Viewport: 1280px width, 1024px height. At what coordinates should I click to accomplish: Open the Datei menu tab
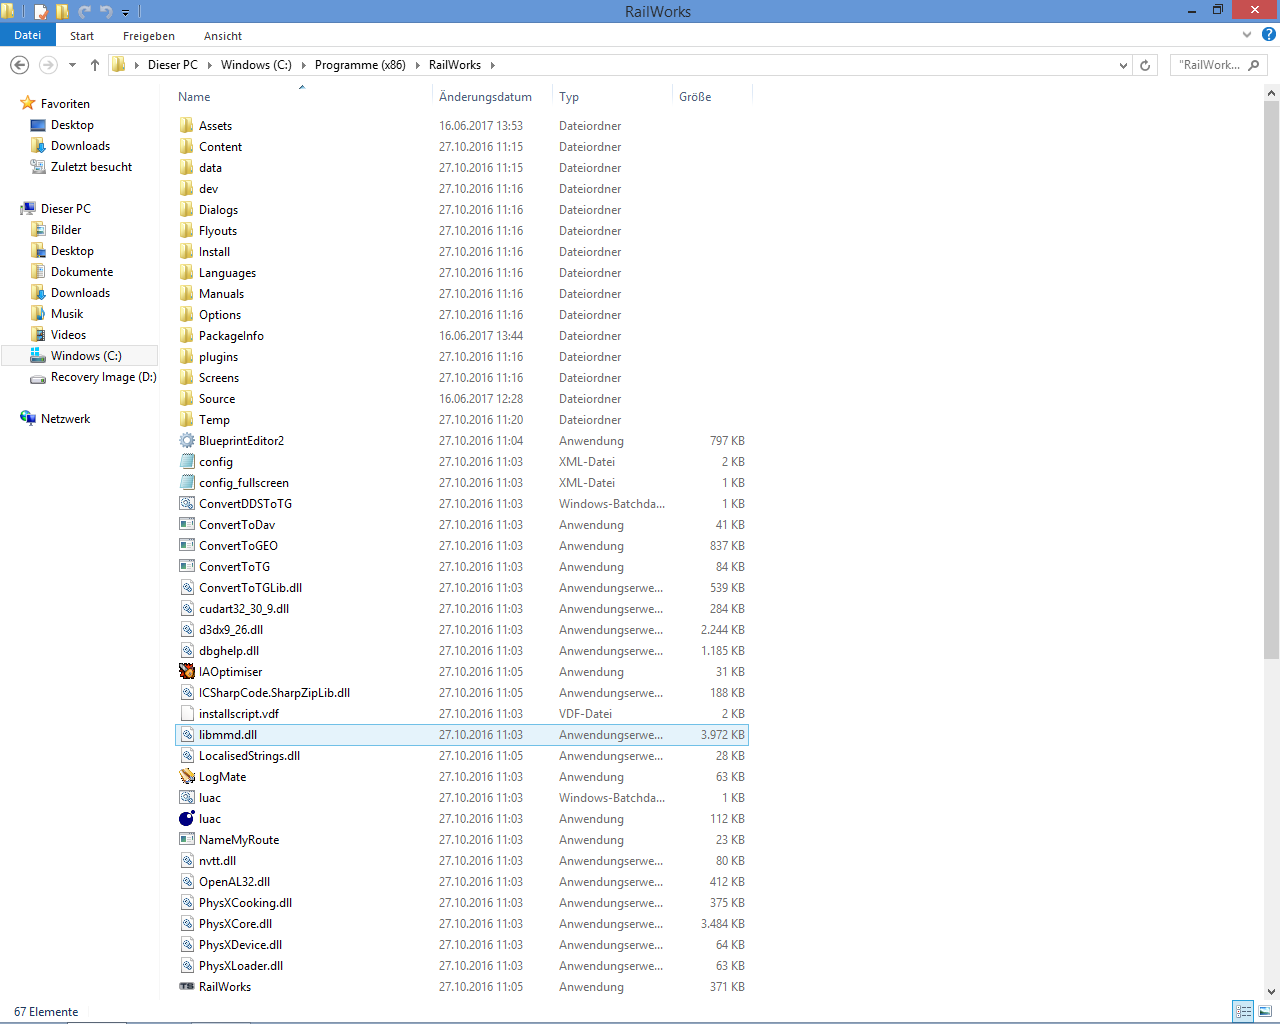tap(28, 35)
